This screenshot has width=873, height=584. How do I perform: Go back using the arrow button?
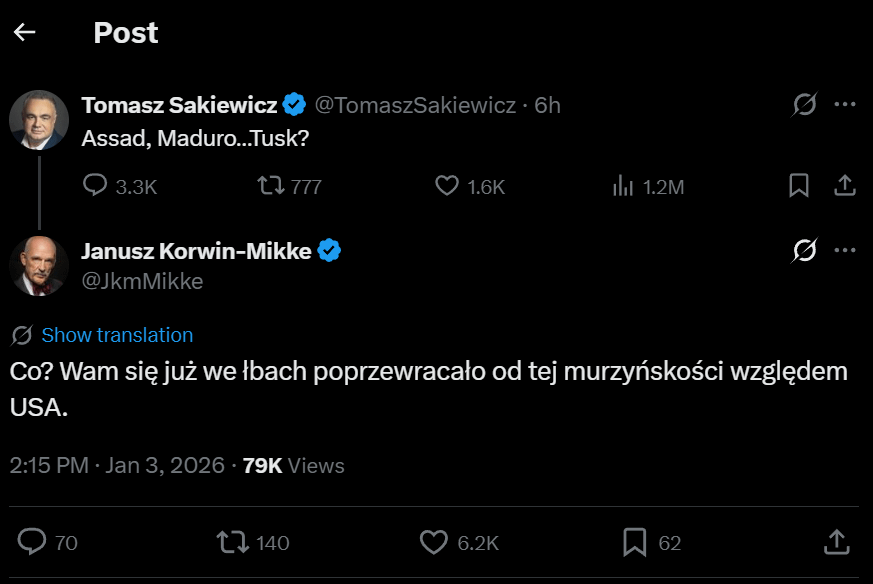24,32
